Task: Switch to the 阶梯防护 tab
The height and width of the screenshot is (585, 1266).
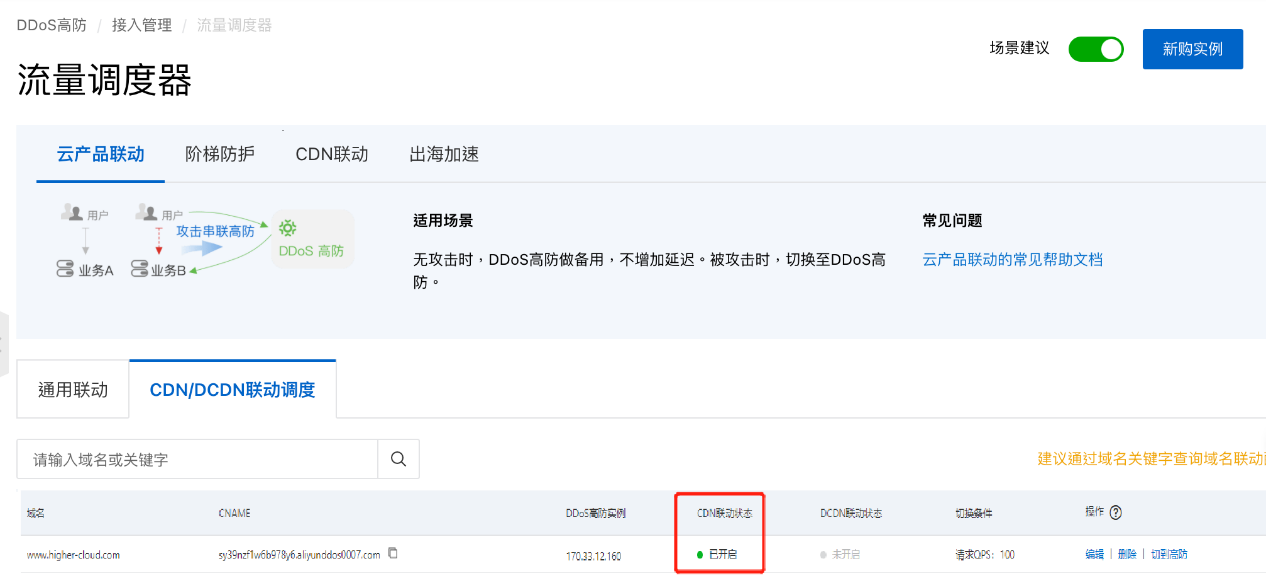Action: pyautogui.click(x=220, y=154)
